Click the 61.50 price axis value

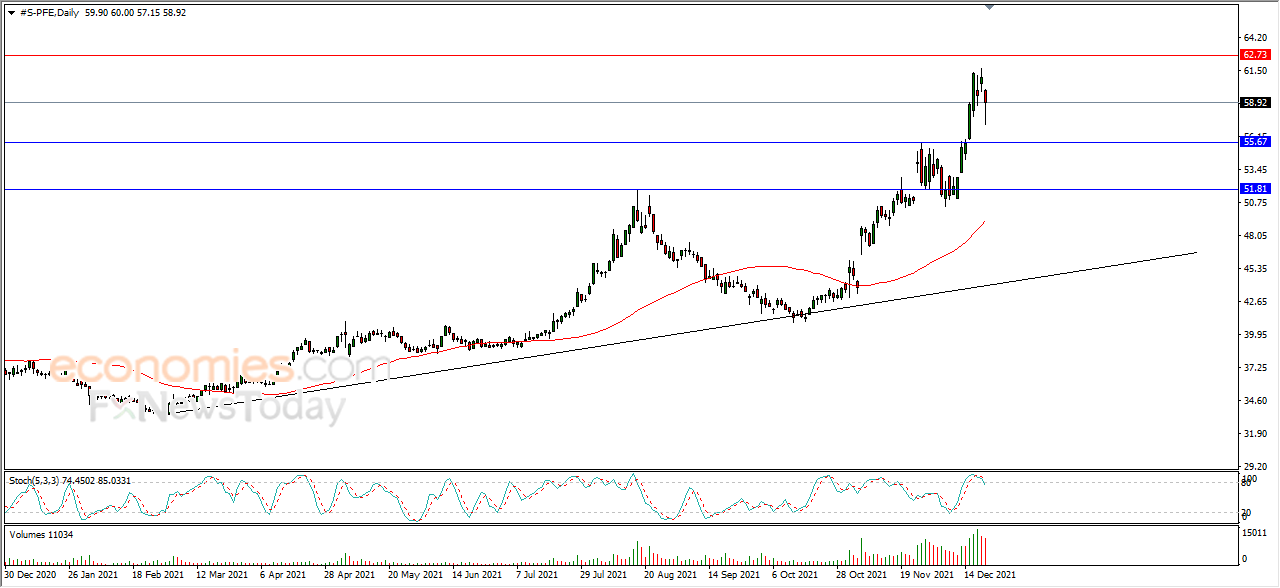click(x=1255, y=71)
